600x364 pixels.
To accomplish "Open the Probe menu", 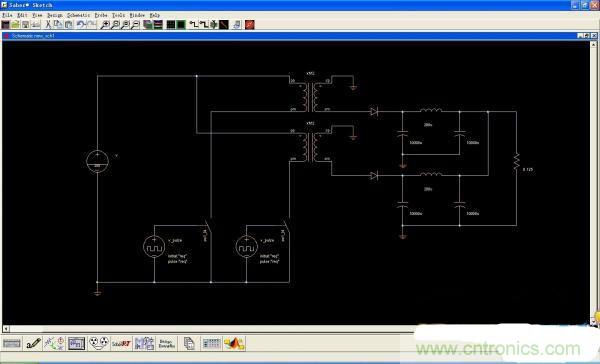I will pos(101,15).
